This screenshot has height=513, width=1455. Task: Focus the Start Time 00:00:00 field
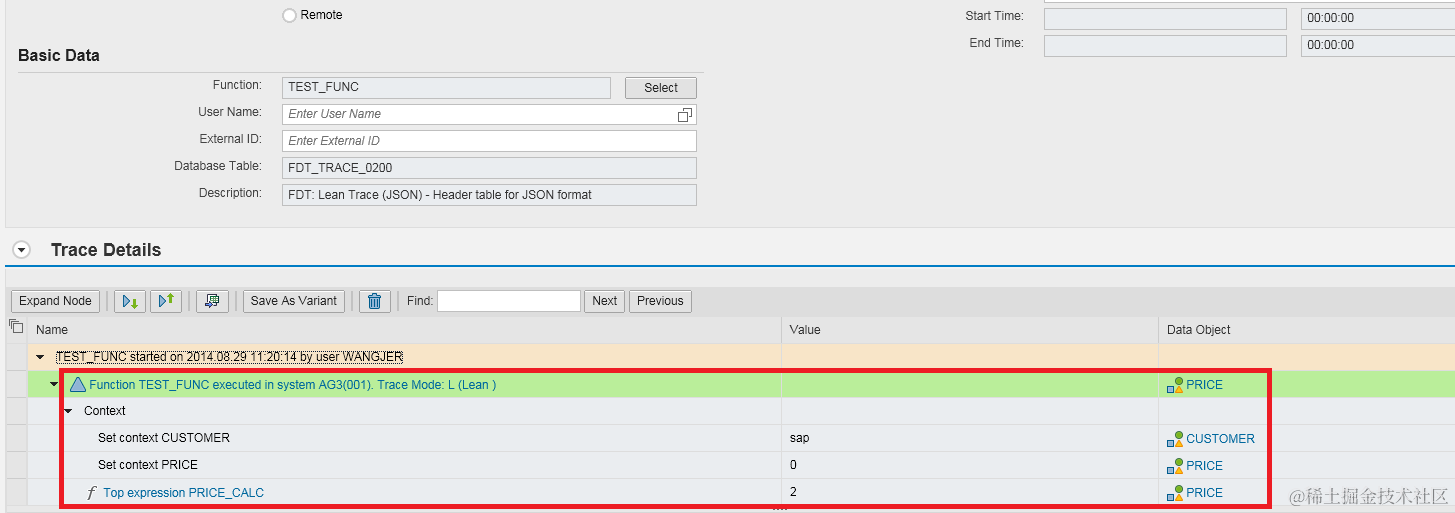(x=1378, y=18)
